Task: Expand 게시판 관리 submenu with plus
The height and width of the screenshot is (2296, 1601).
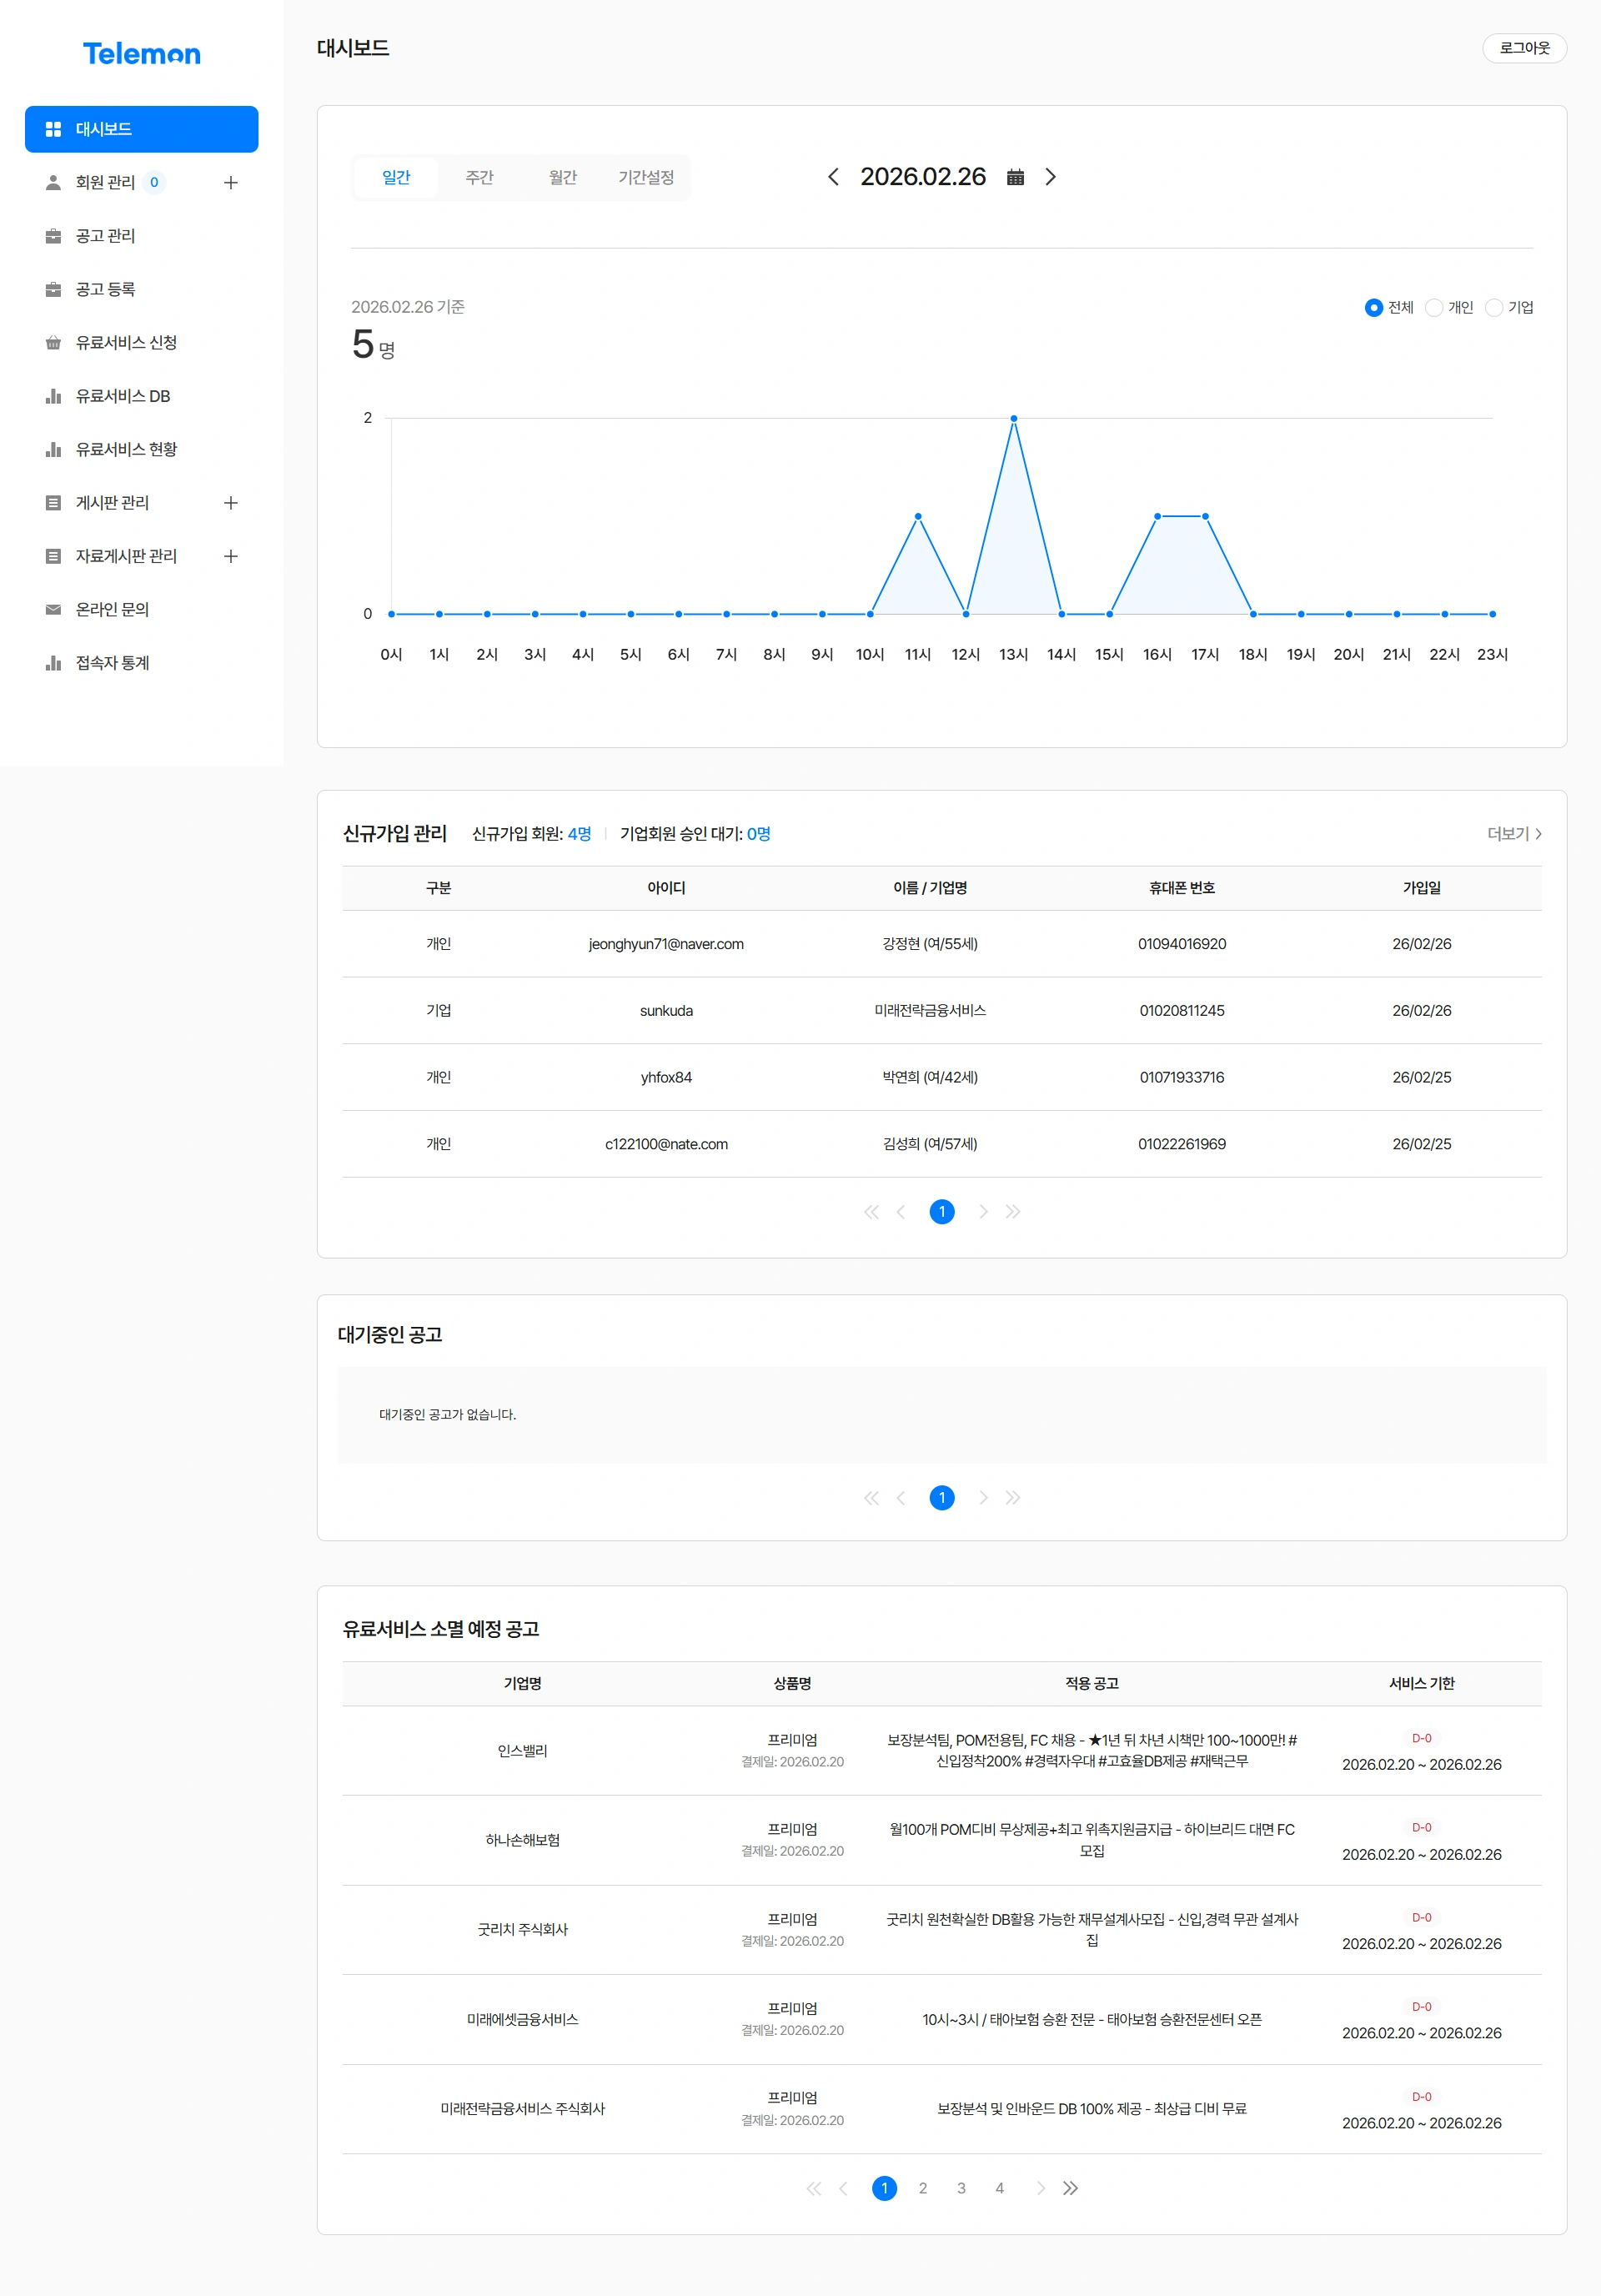Action: click(x=231, y=502)
